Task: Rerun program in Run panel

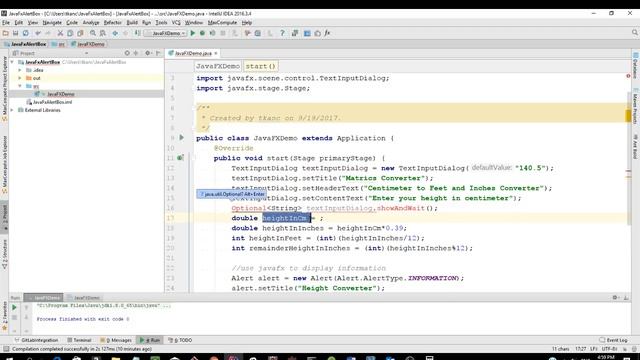Action: coord(14,307)
